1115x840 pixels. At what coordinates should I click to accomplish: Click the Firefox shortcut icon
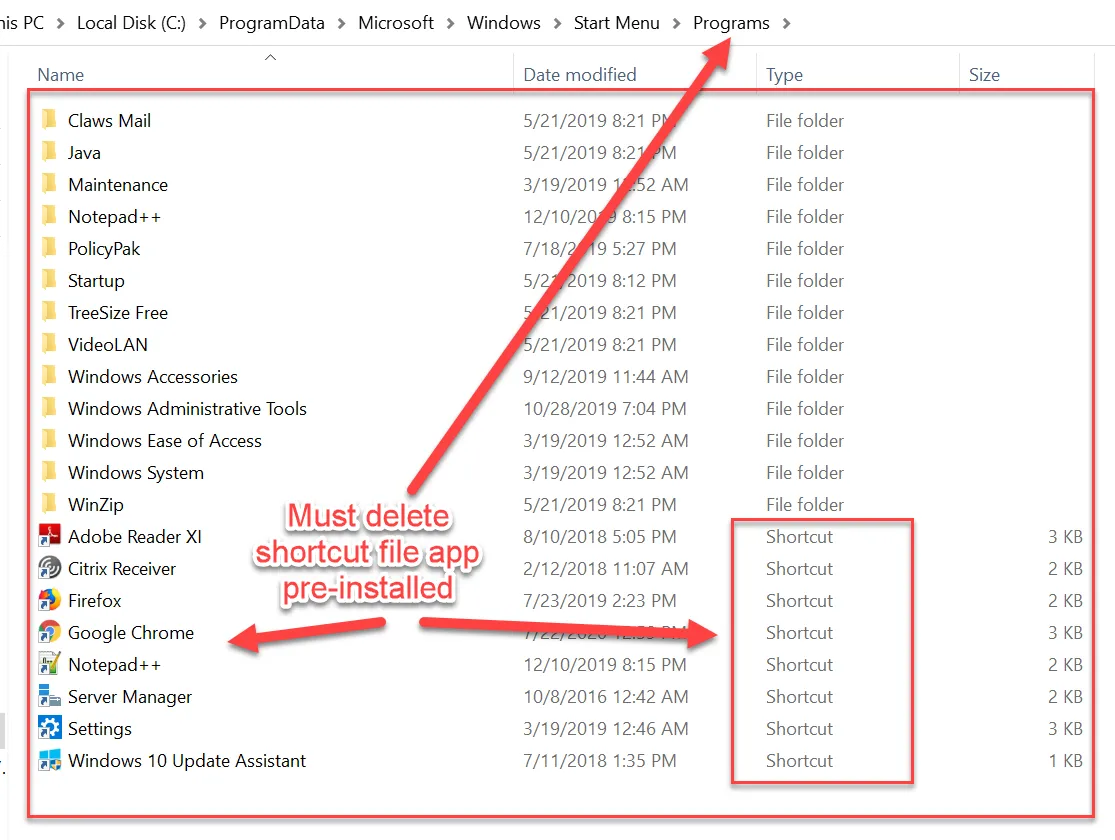point(49,601)
